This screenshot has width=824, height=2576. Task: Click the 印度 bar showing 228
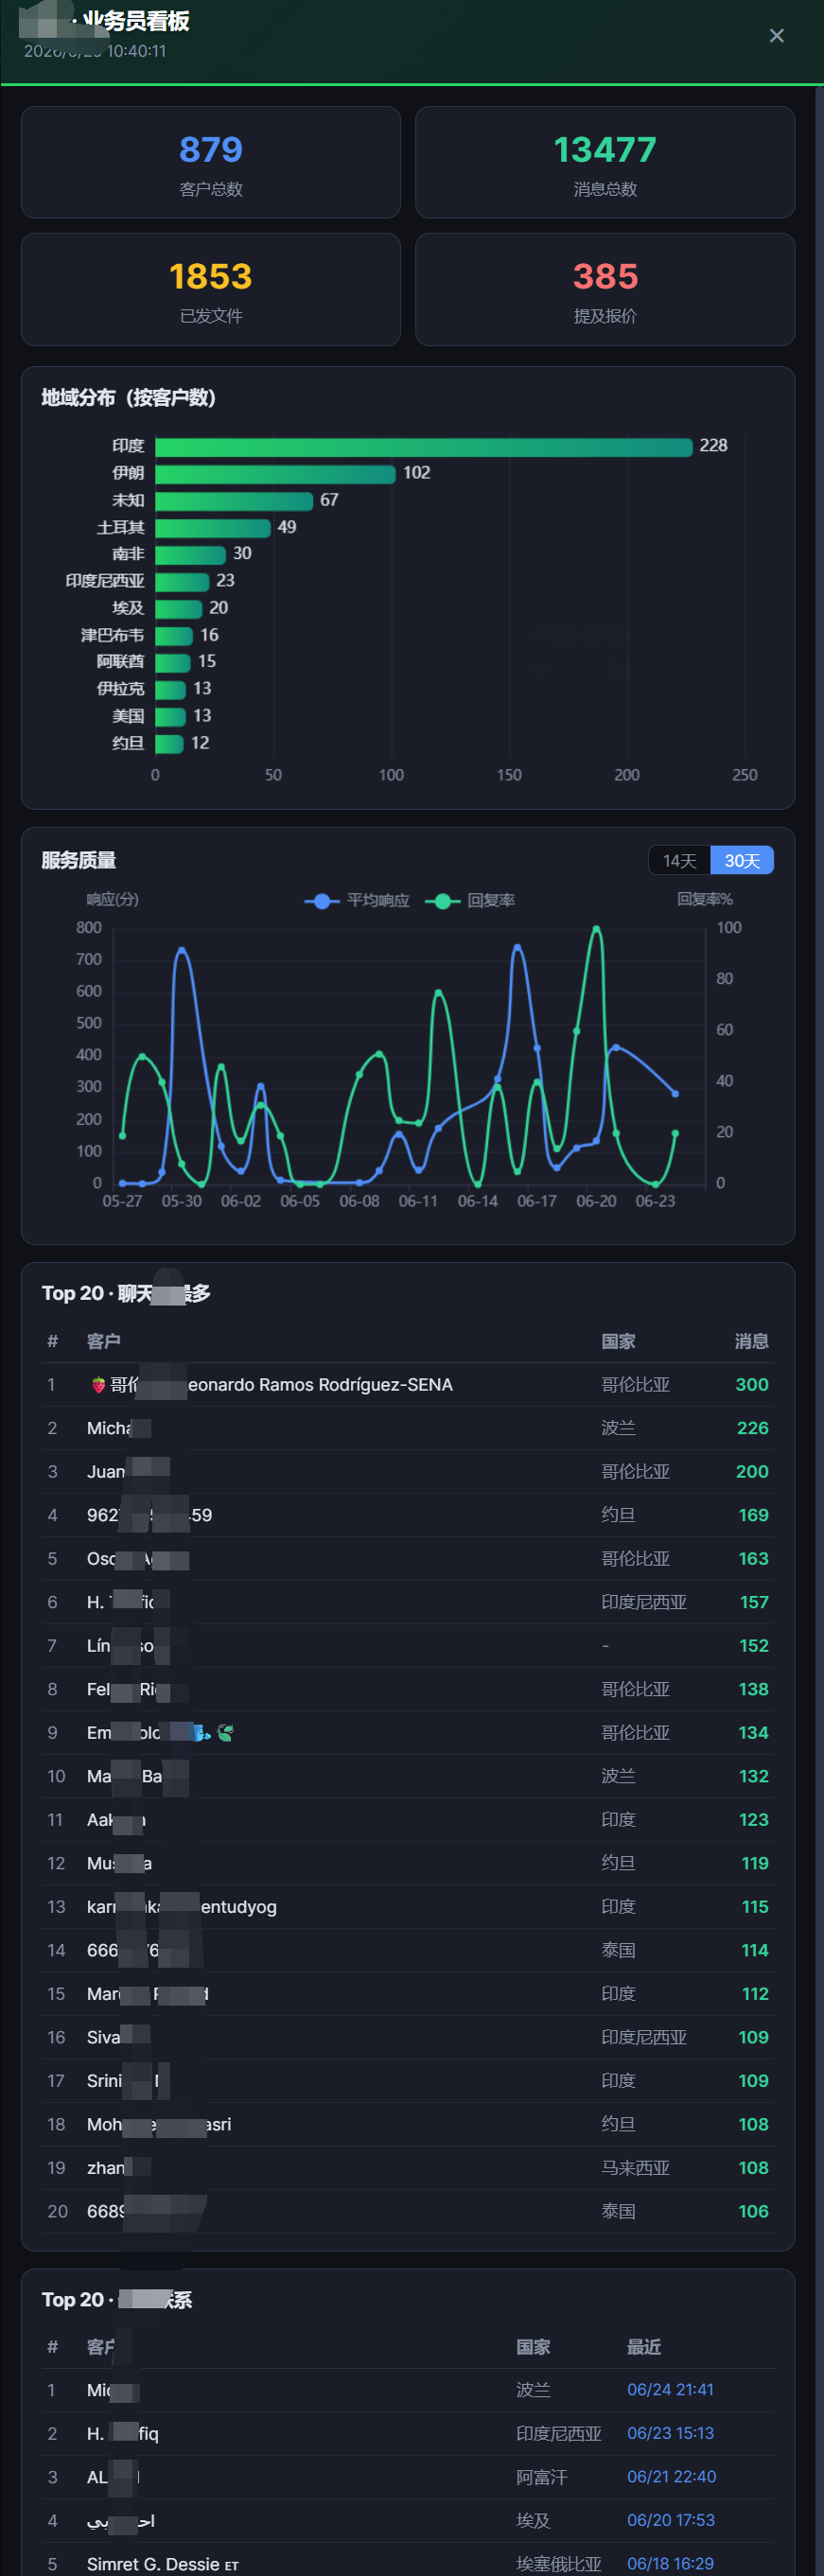pos(423,446)
